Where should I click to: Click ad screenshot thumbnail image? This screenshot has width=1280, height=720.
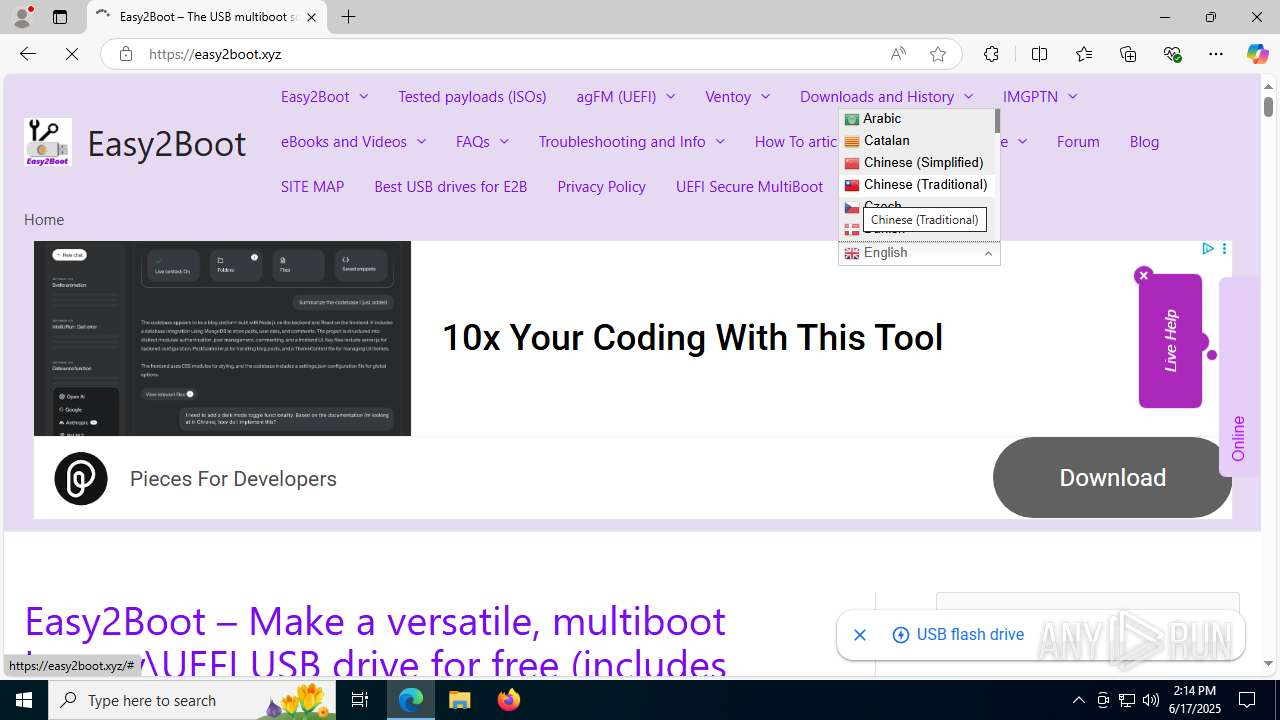click(222, 338)
